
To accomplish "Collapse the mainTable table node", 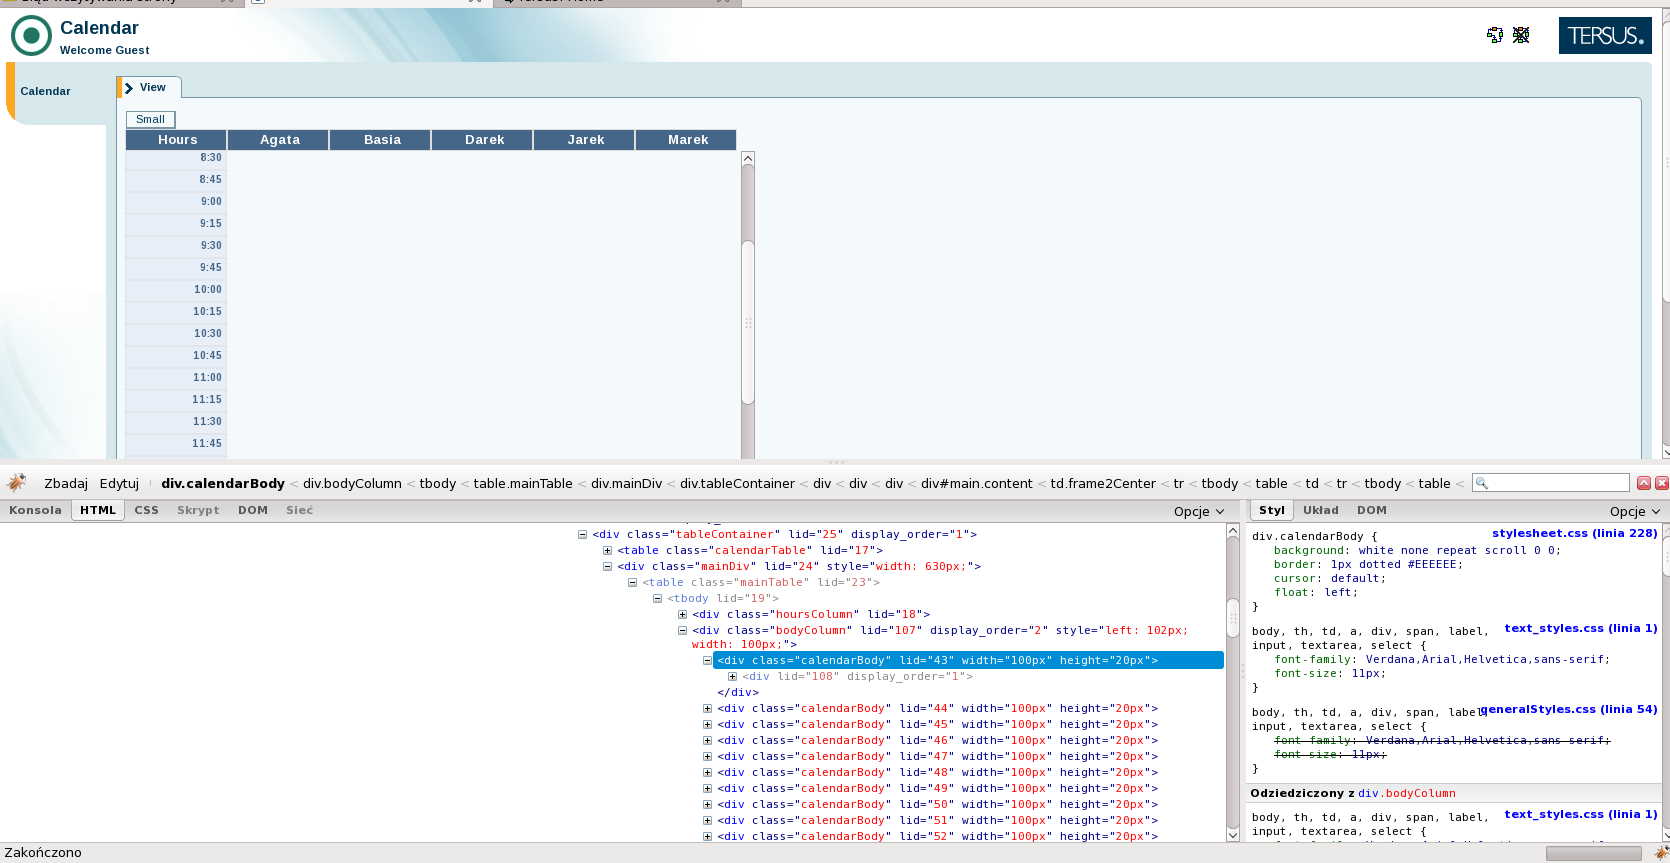I will (x=632, y=582).
